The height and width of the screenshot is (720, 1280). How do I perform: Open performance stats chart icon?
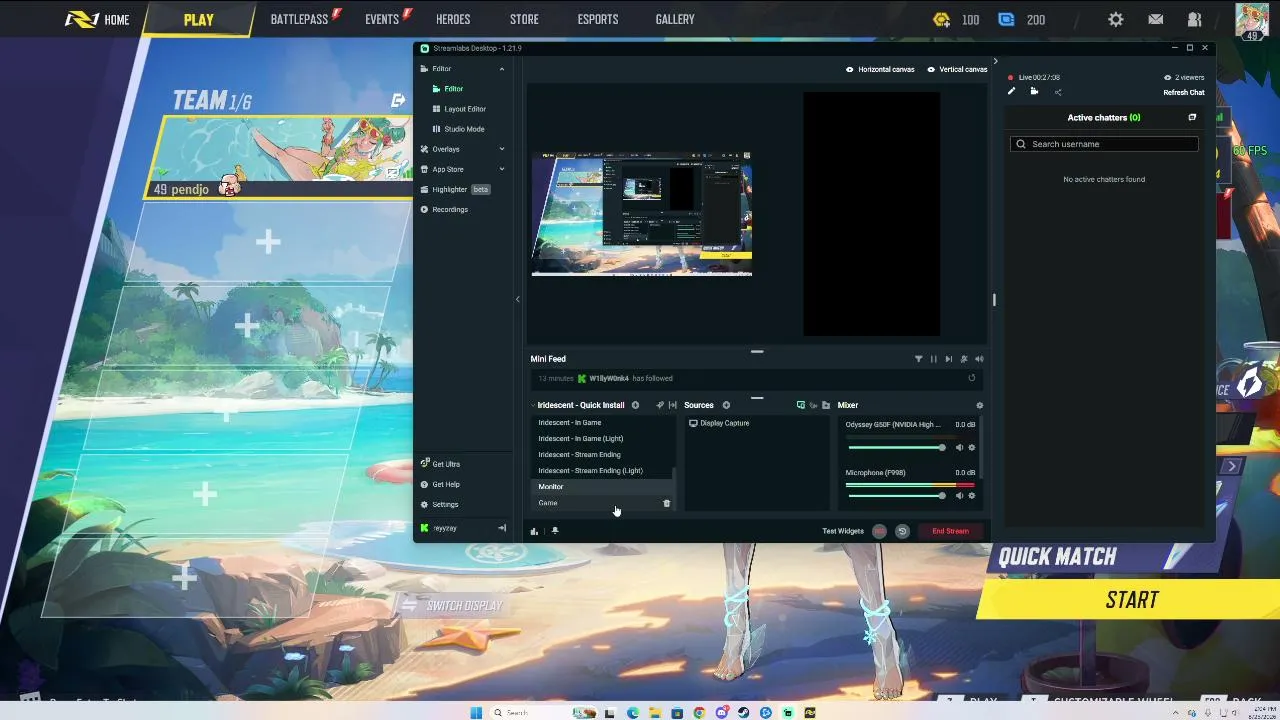click(x=535, y=531)
